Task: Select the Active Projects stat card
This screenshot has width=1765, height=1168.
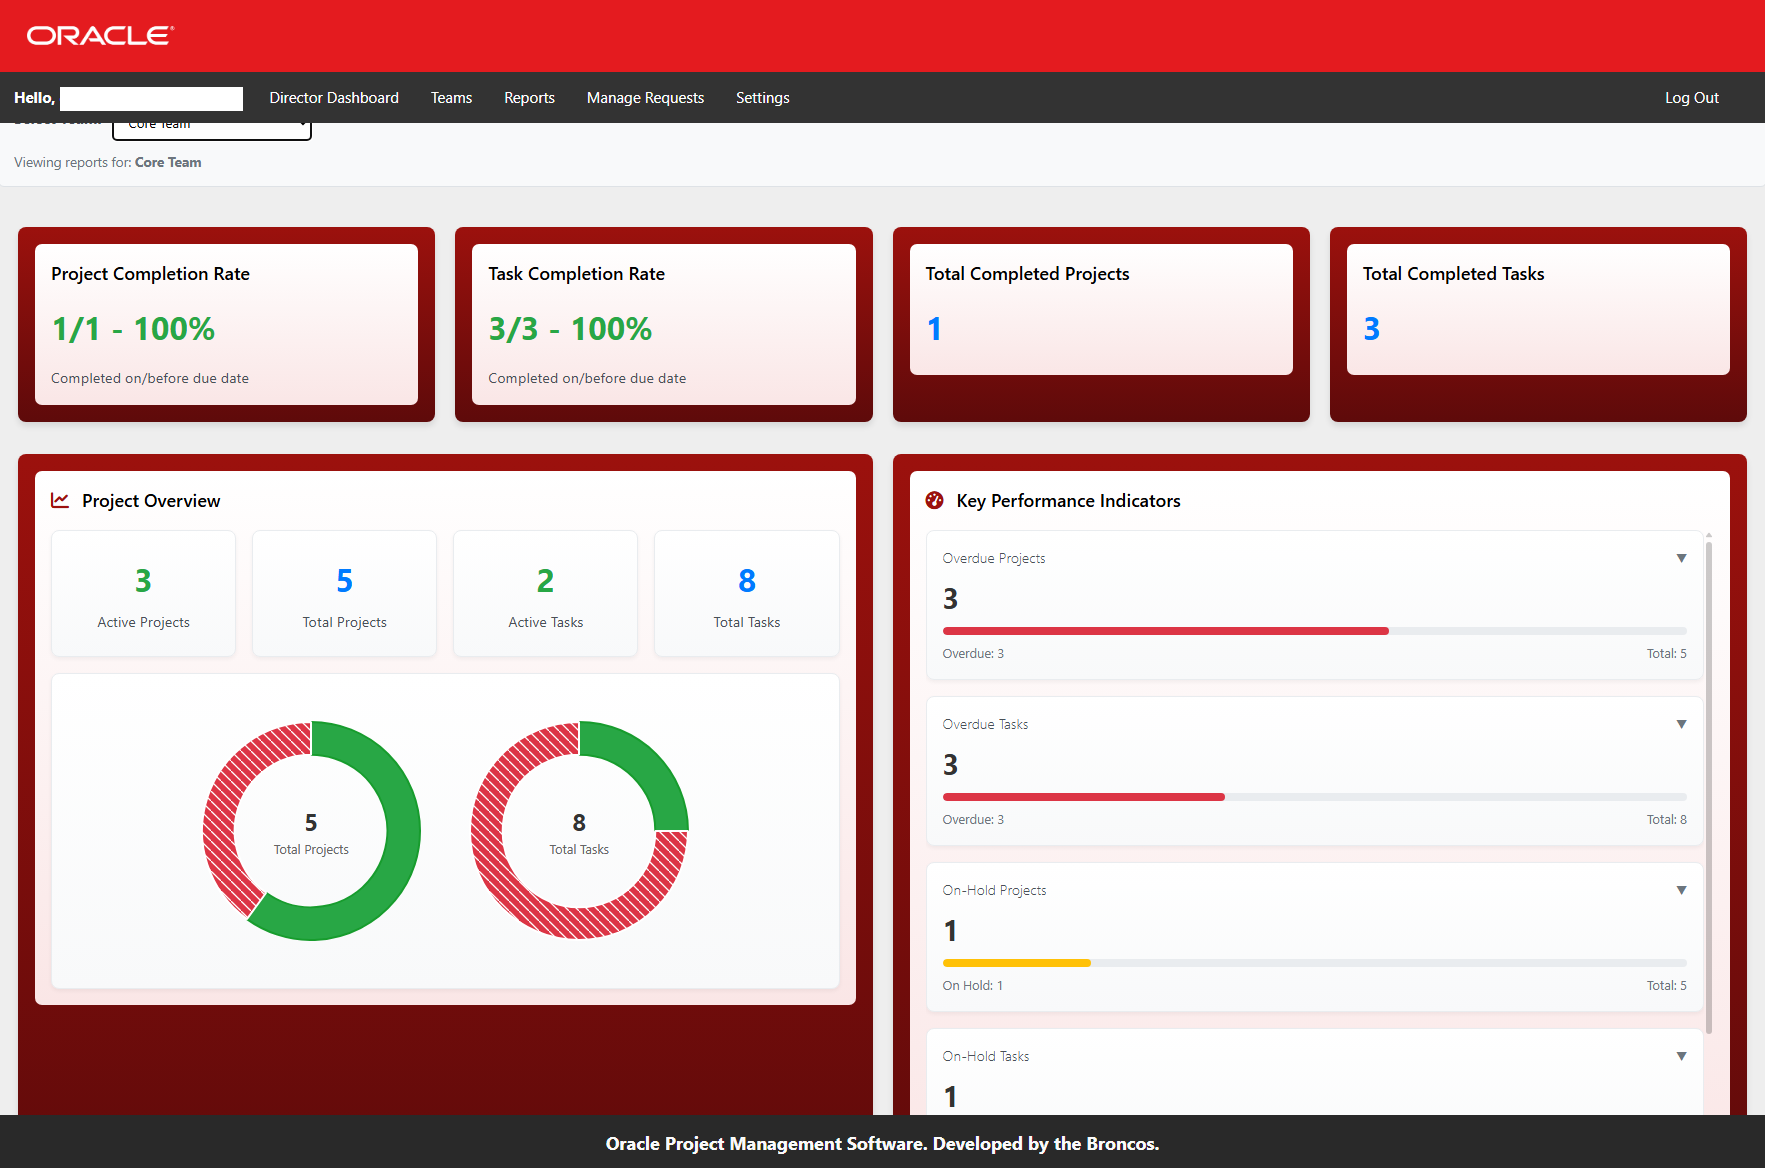Action: pos(143,593)
